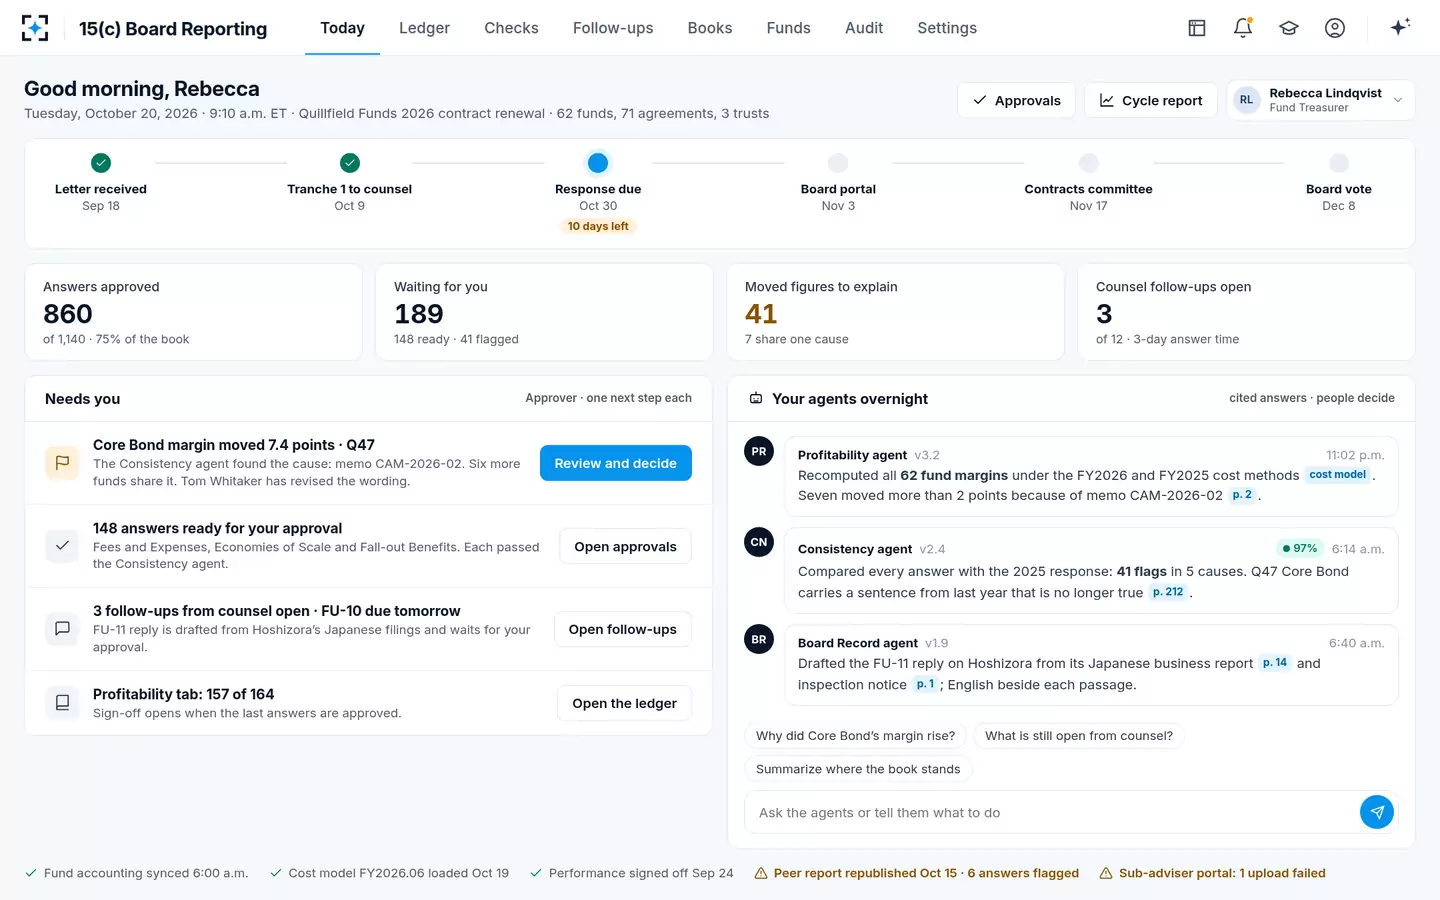Click the CN avatar for Consistency agent
The width and height of the screenshot is (1440, 900).
coord(759,543)
